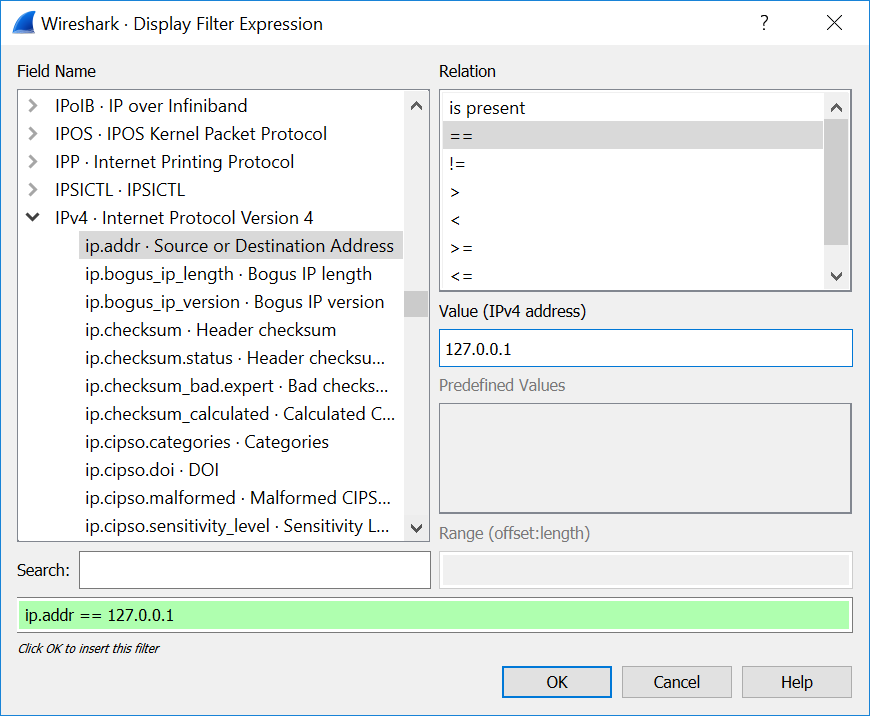
Task: Click the Search input box
Action: (x=254, y=570)
